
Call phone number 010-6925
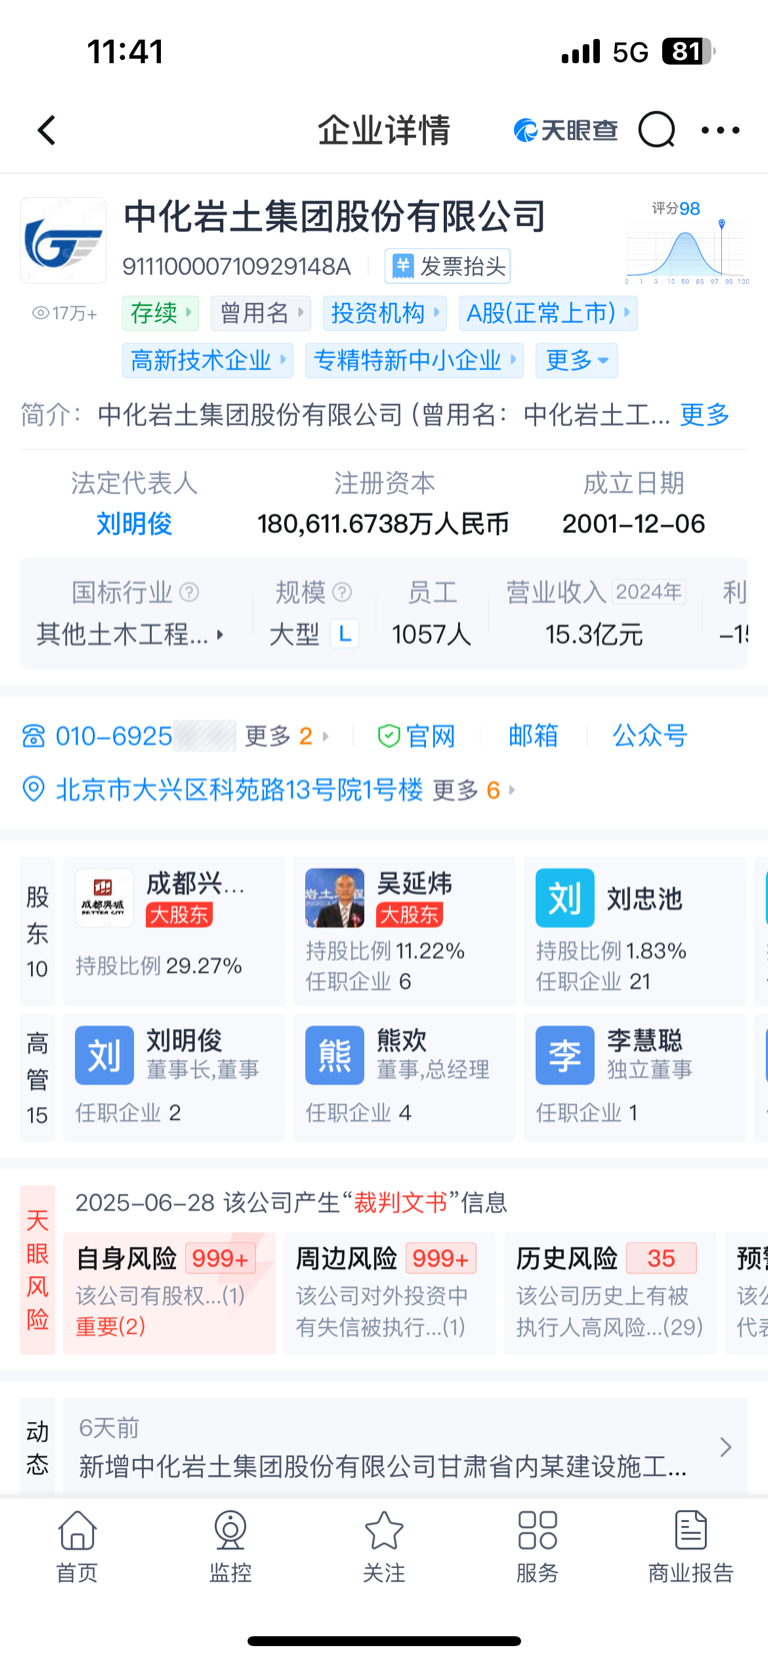click(x=114, y=736)
